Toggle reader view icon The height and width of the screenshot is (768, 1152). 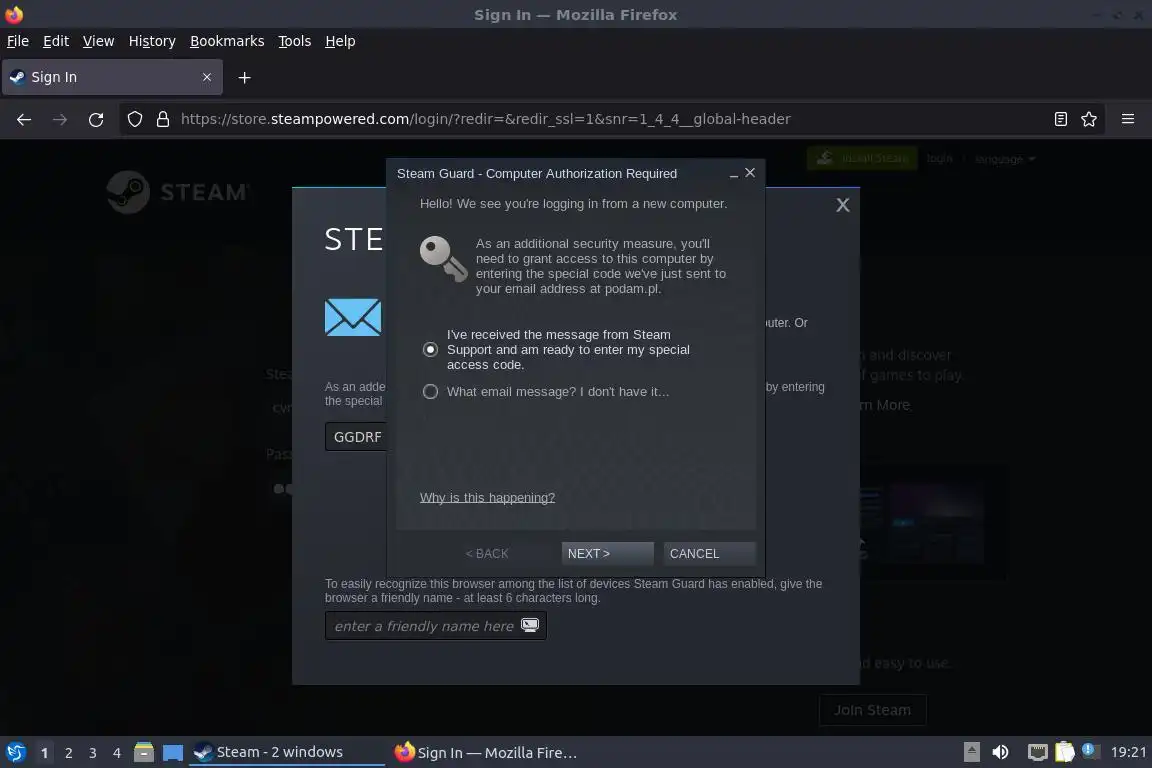click(1060, 119)
